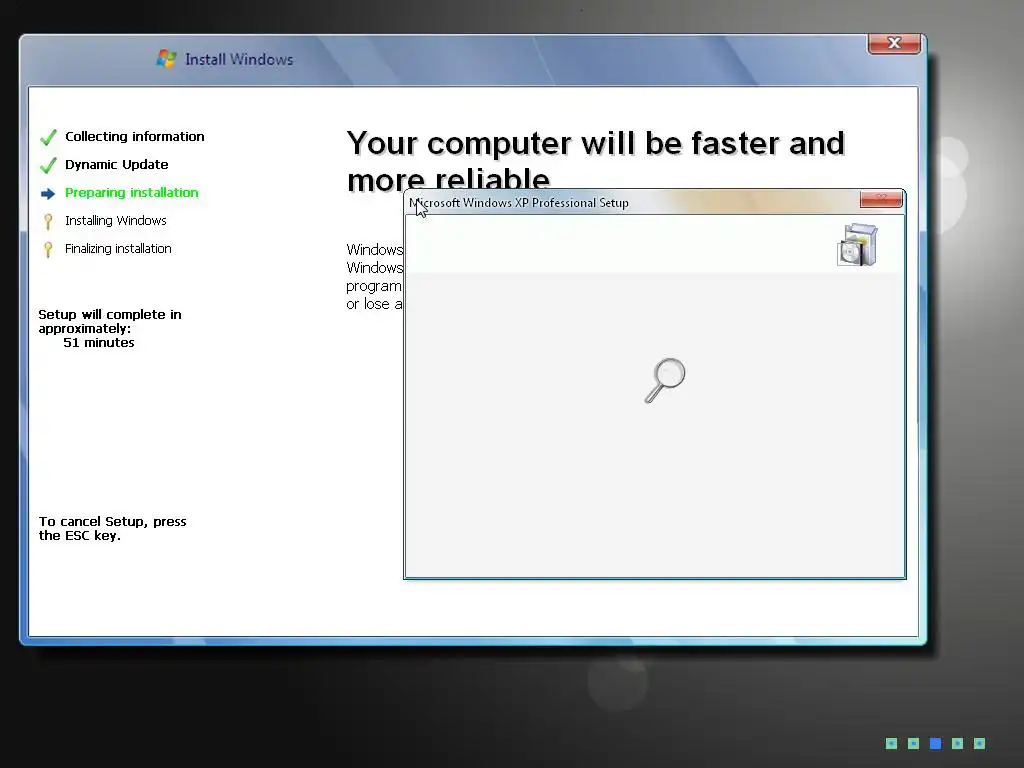
Task: Close the Microsoft Windows XP Professional Setup dialog
Action: (881, 199)
